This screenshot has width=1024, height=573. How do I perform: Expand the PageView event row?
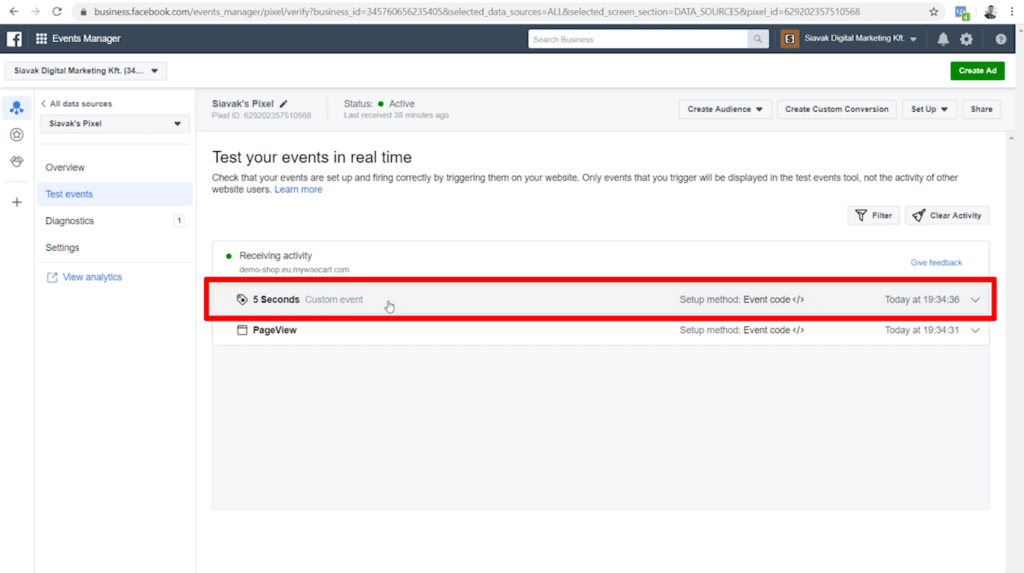pos(975,330)
